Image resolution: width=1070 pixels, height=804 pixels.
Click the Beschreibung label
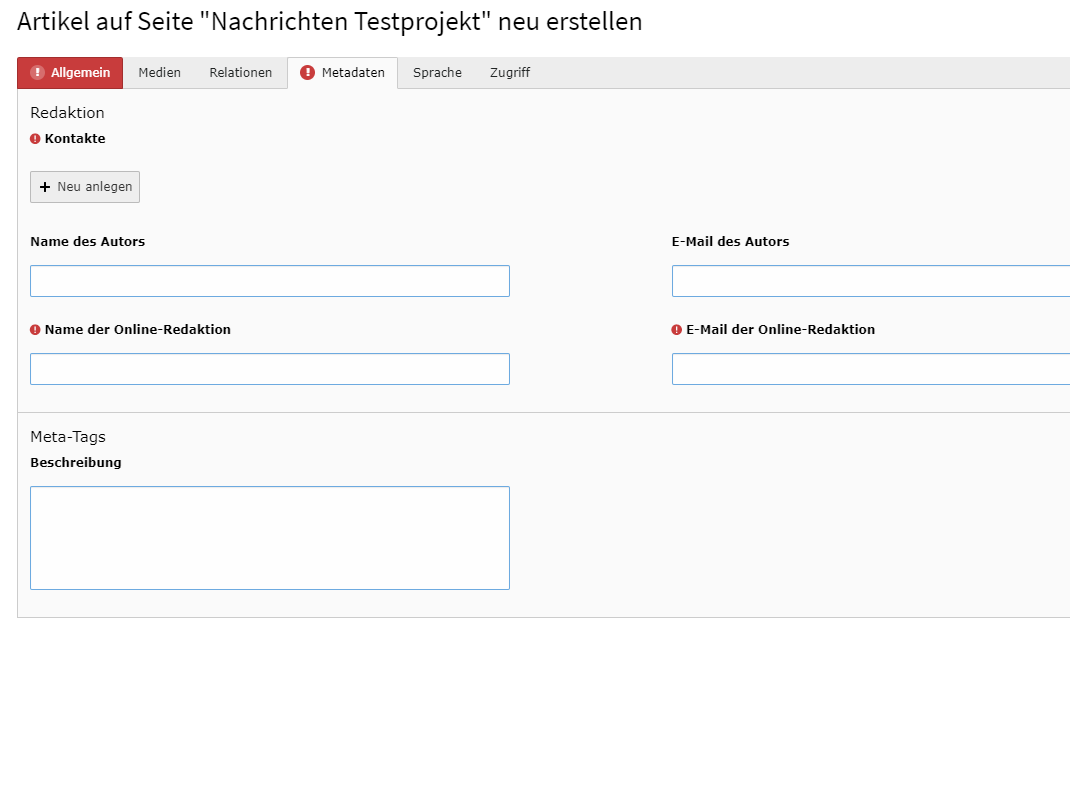click(76, 463)
